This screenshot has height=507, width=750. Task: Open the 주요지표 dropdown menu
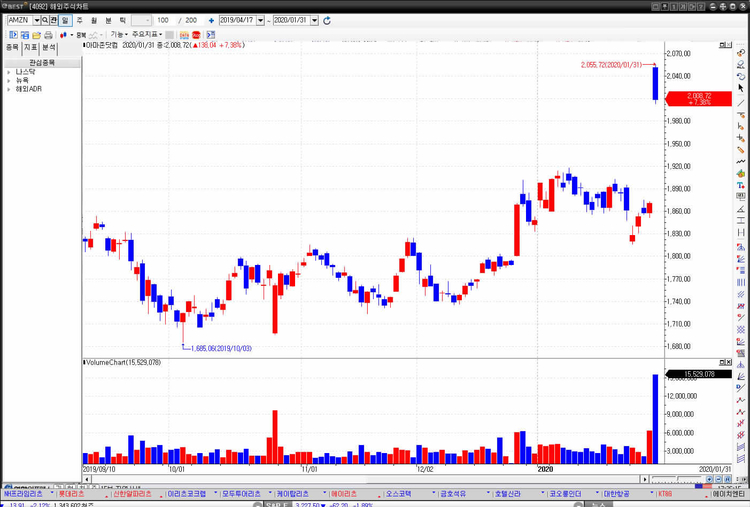[146, 34]
